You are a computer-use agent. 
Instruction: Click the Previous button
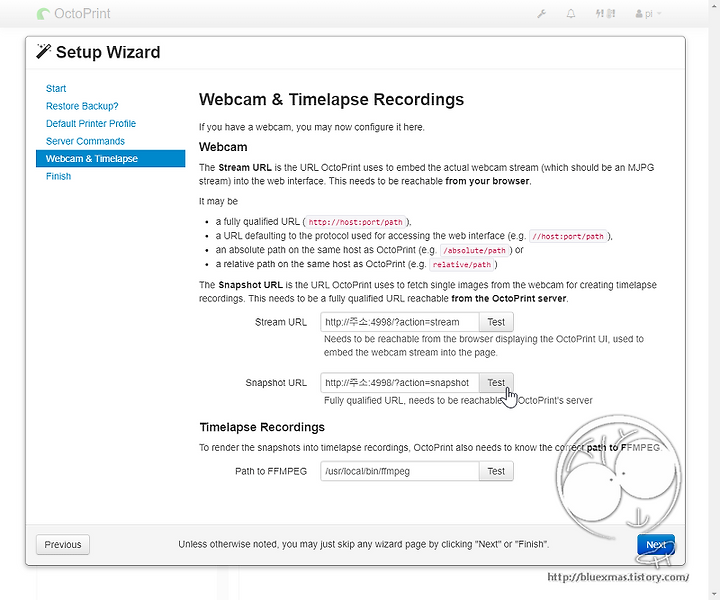point(63,544)
